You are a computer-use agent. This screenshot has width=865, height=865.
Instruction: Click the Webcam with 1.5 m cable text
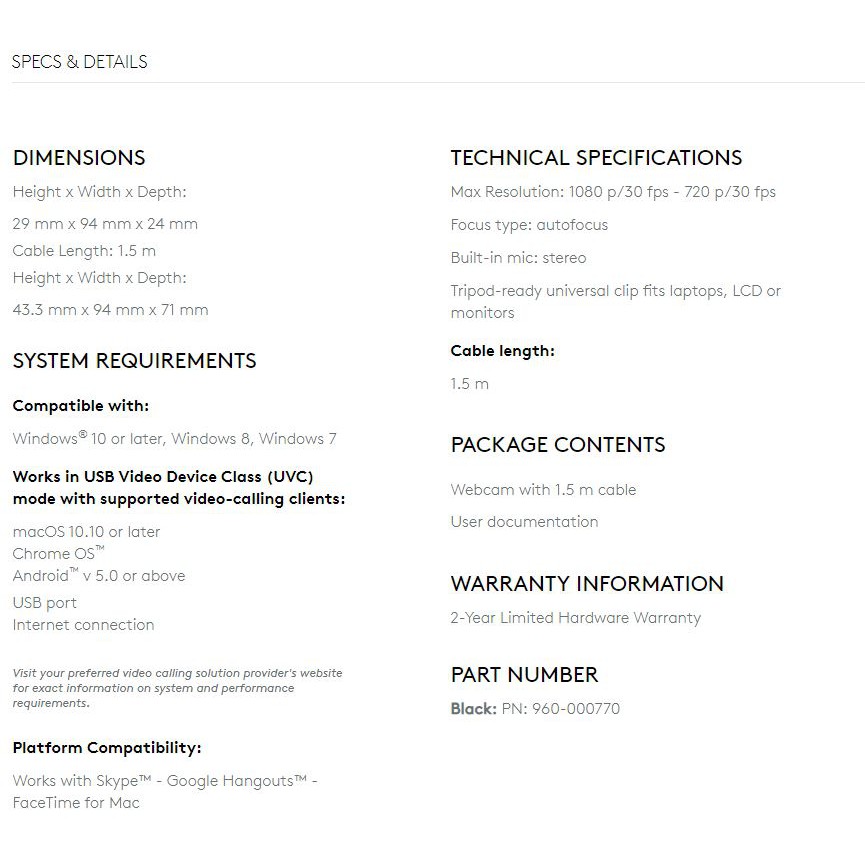[543, 490]
